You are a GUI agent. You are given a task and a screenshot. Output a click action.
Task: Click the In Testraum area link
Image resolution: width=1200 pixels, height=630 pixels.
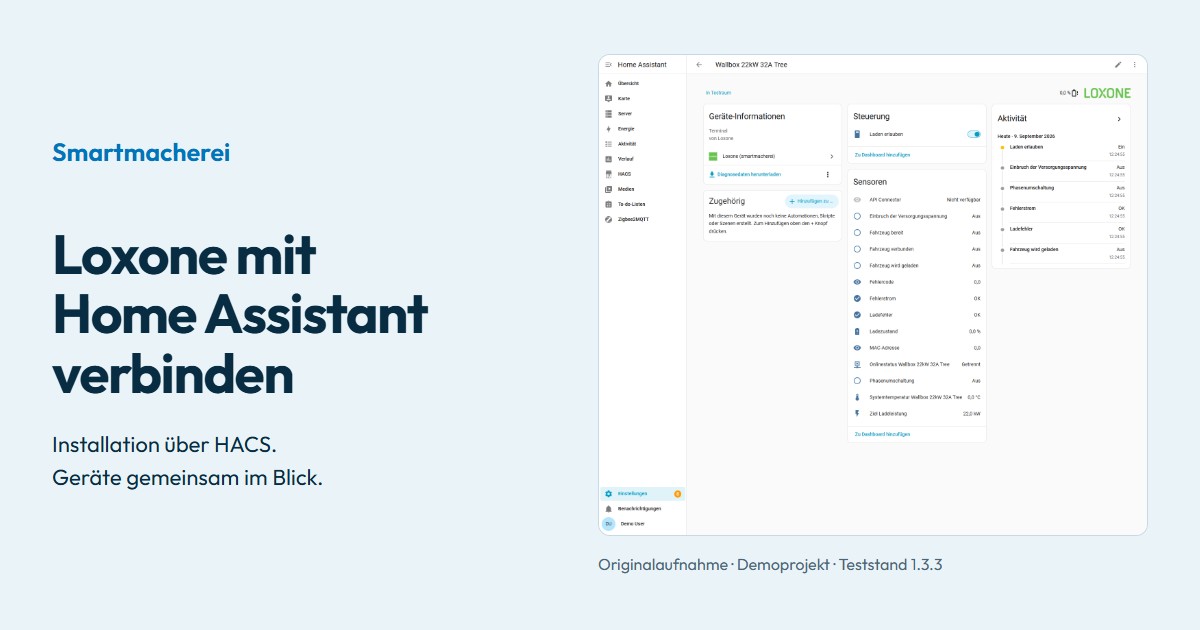718,93
